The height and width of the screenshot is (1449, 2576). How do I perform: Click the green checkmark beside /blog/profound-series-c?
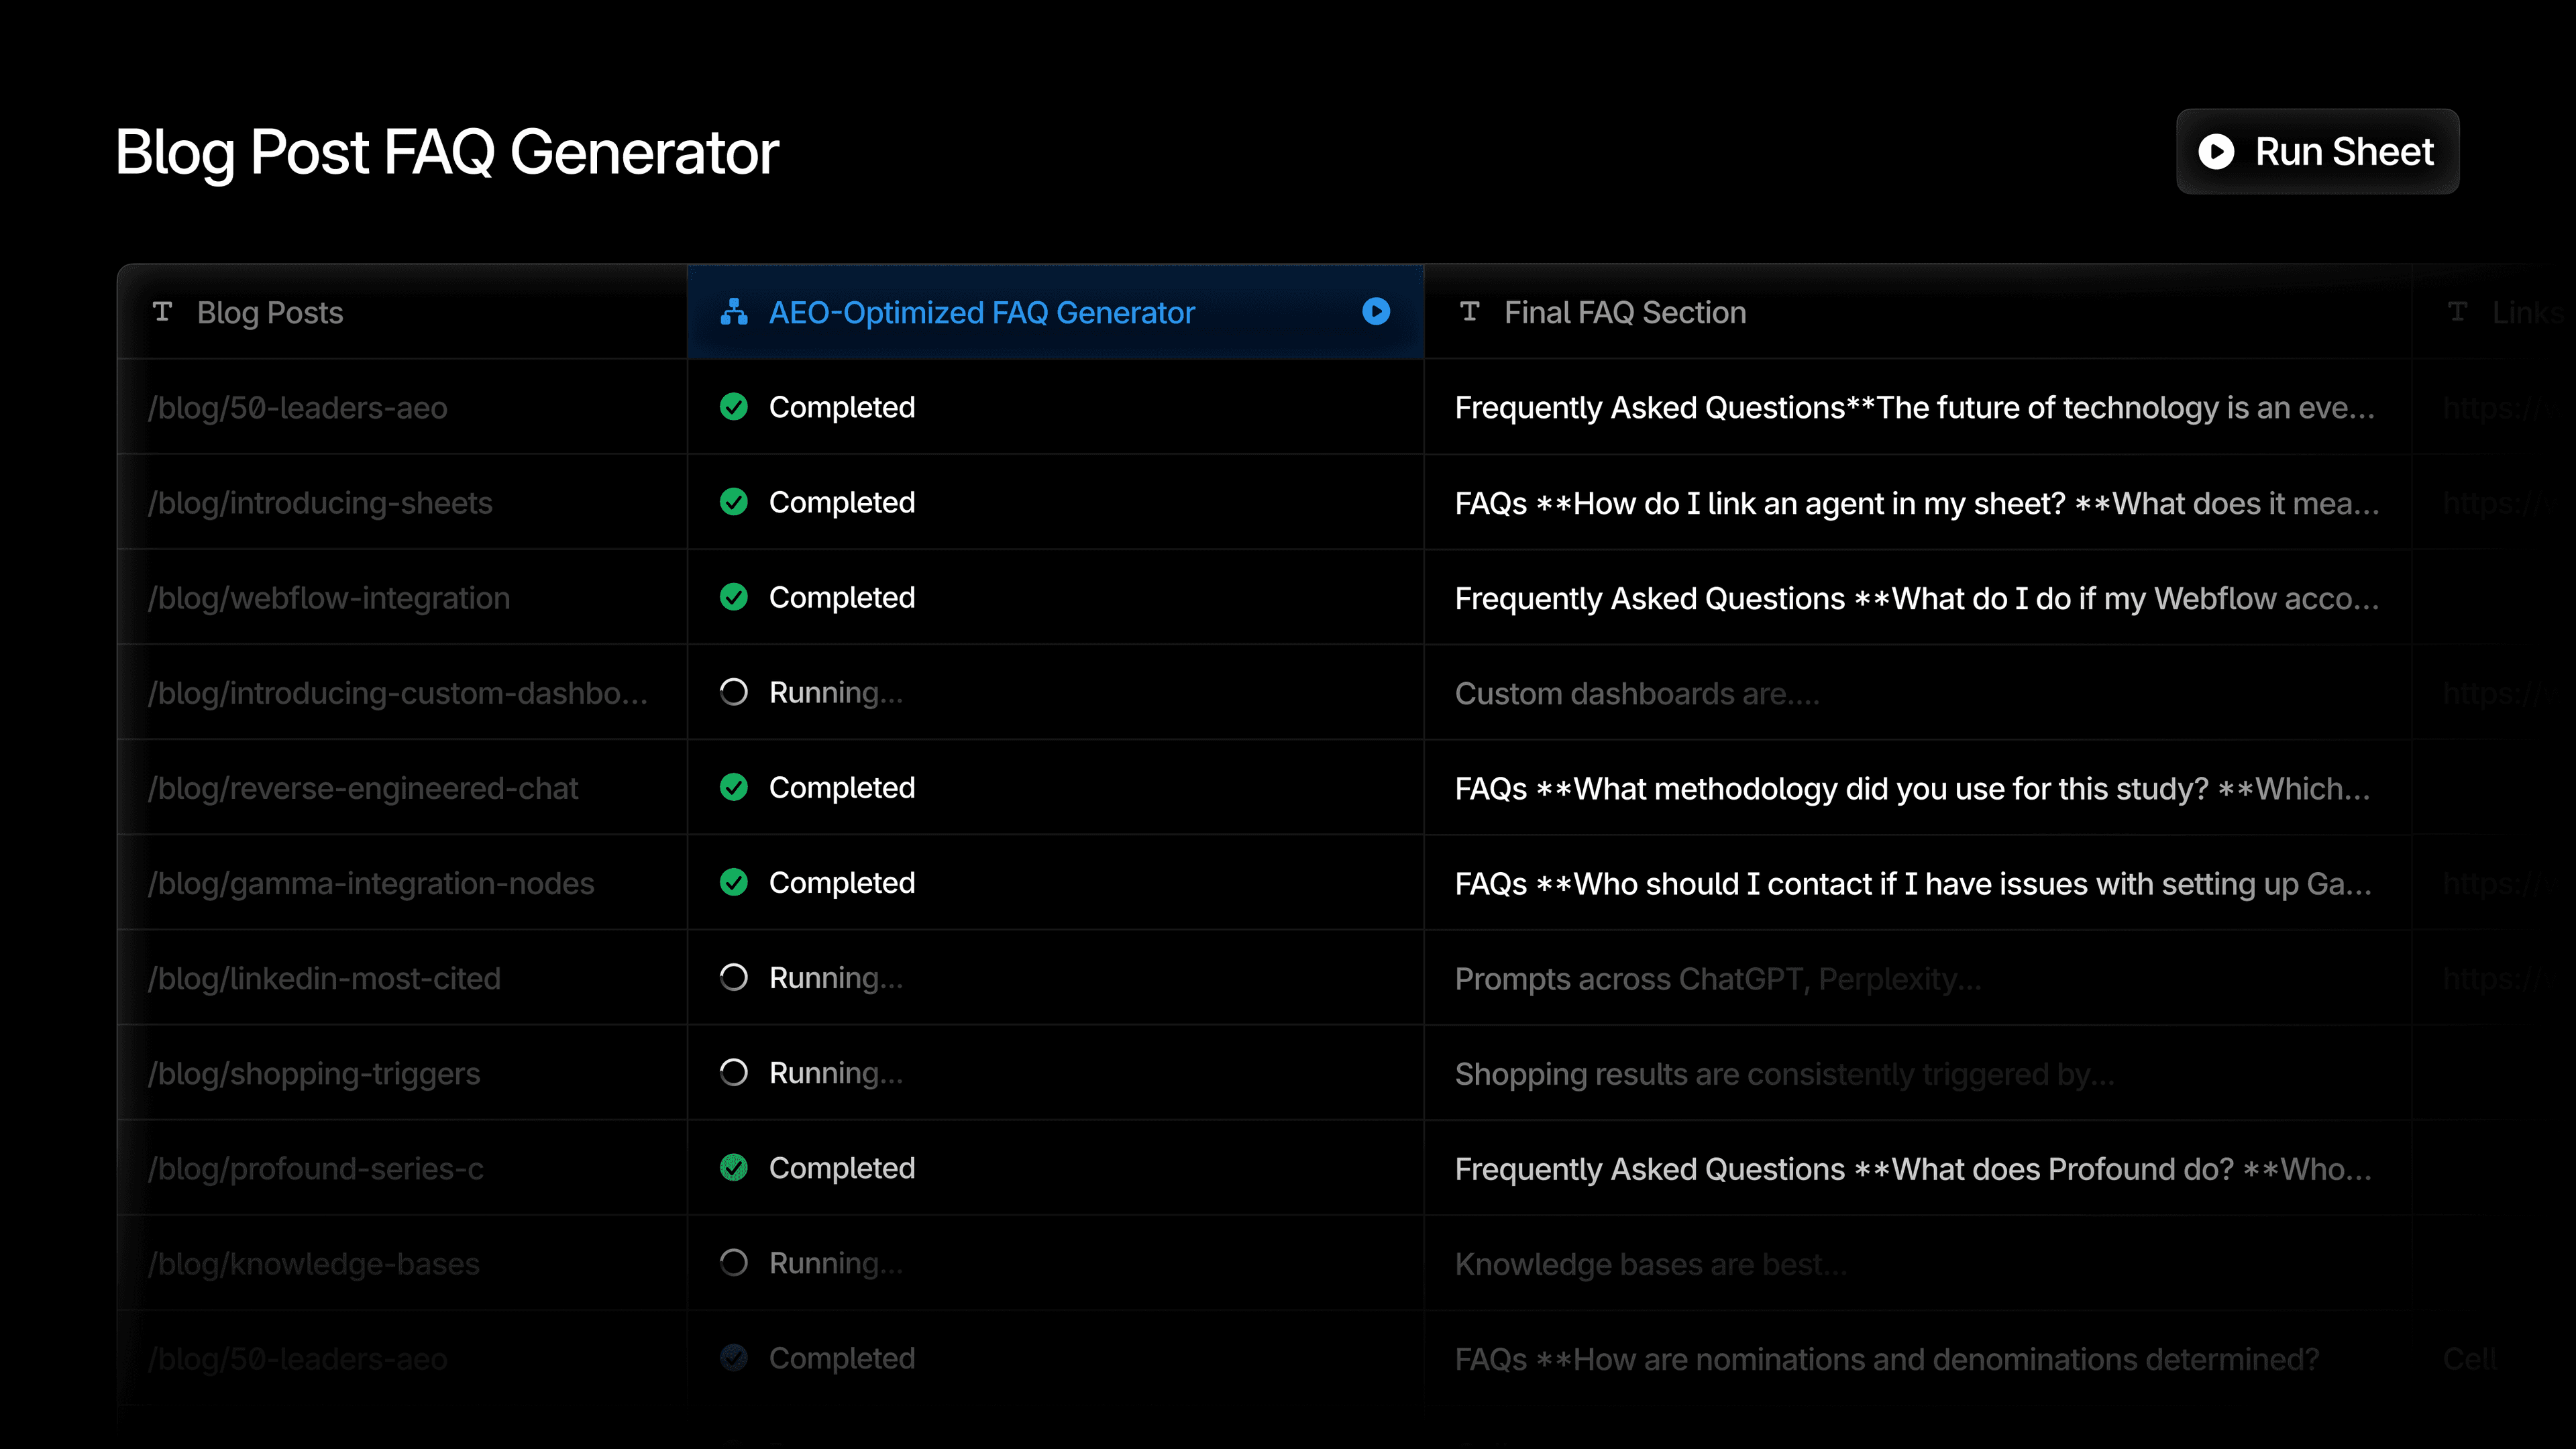click(734, 1167)
